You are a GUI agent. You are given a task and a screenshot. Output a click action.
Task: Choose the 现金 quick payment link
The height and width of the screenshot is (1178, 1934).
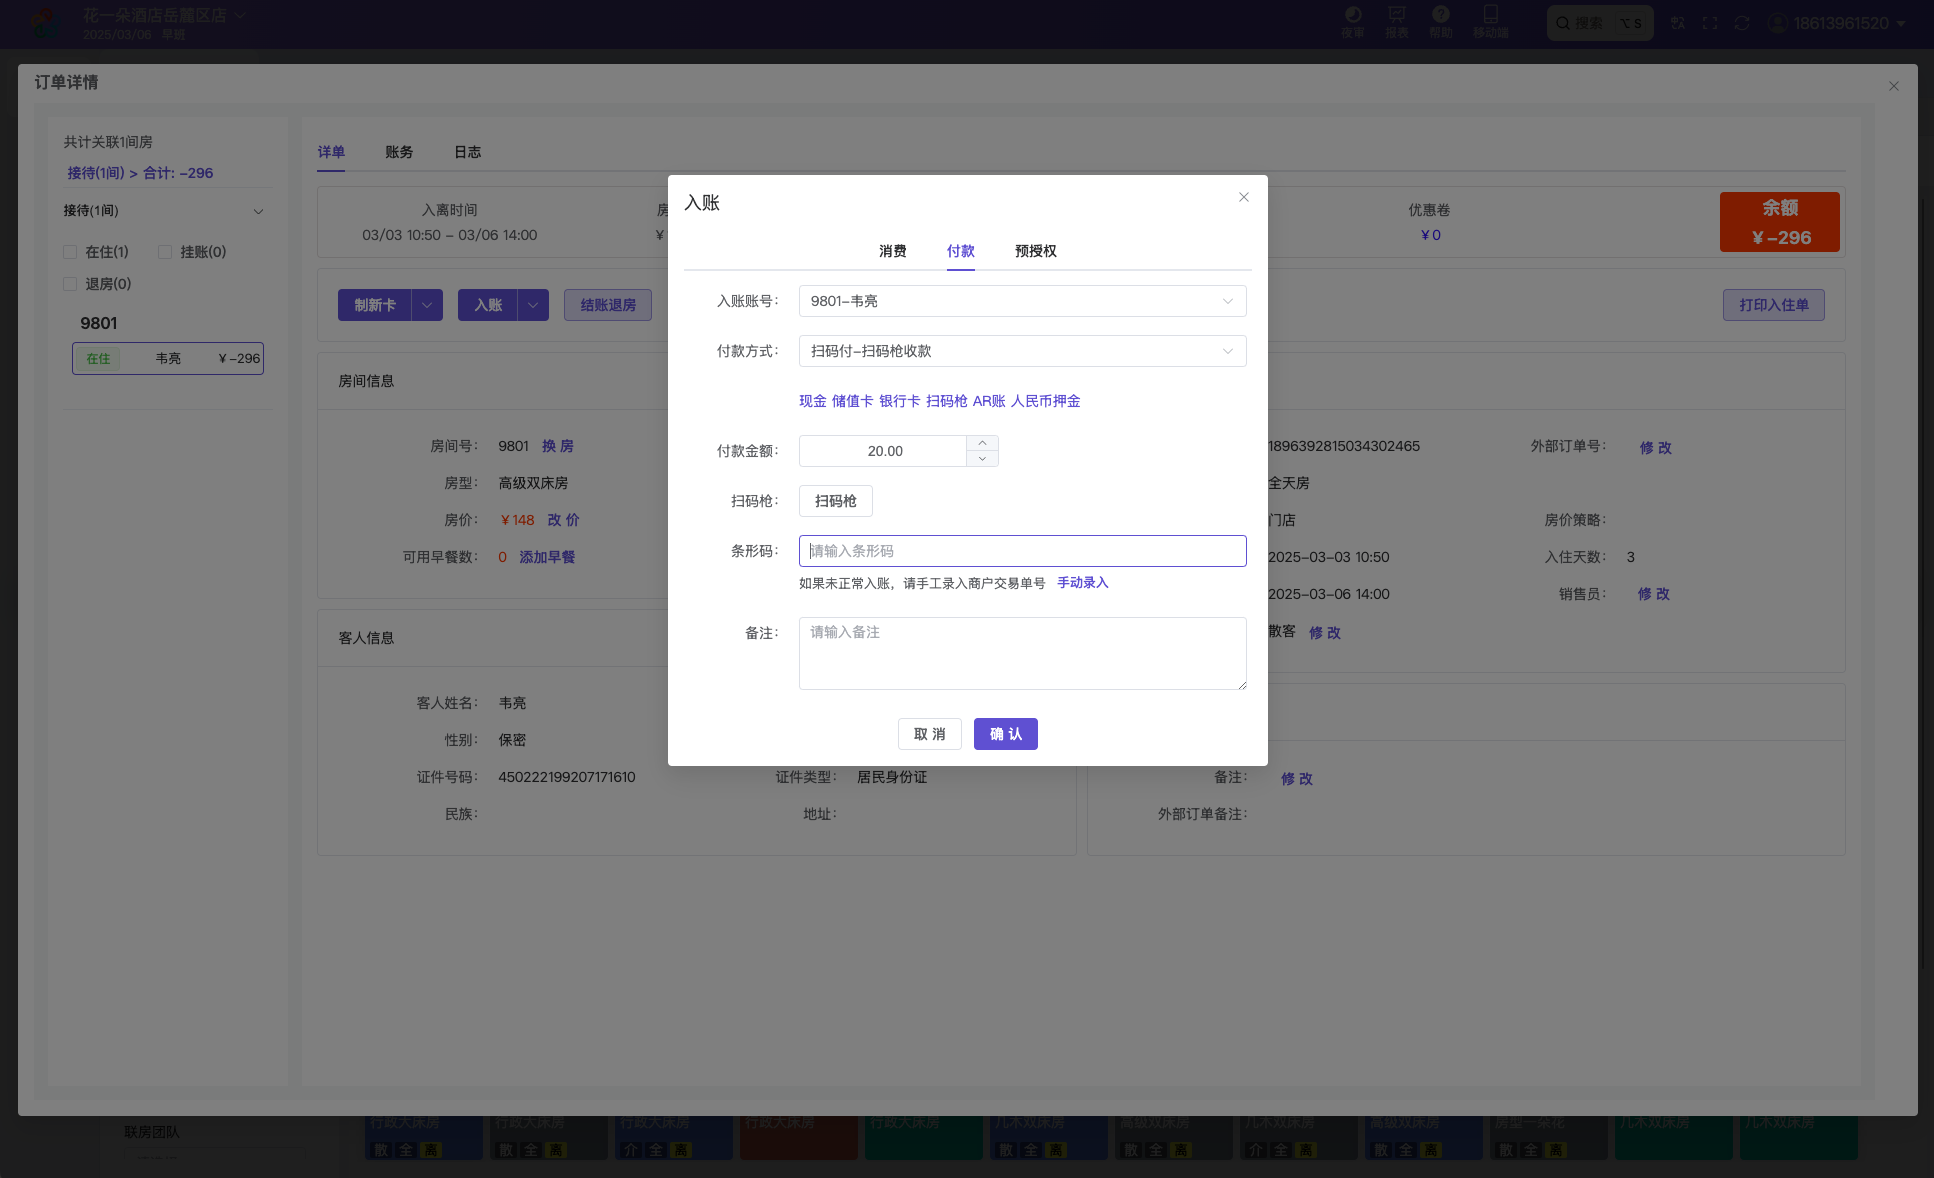pos(813,401)
